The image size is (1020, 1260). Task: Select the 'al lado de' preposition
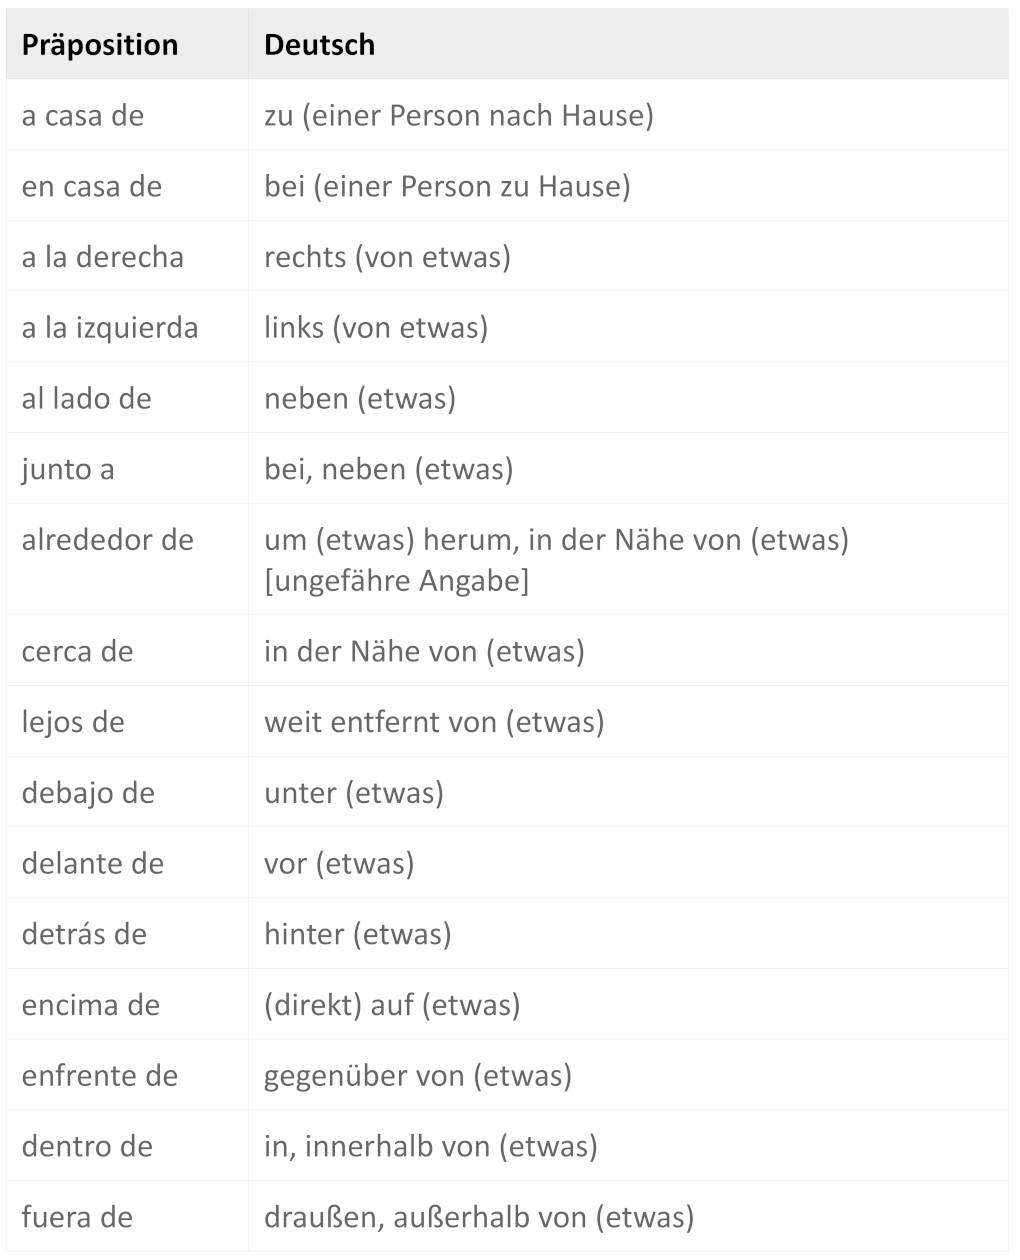[x=87, y=399]
